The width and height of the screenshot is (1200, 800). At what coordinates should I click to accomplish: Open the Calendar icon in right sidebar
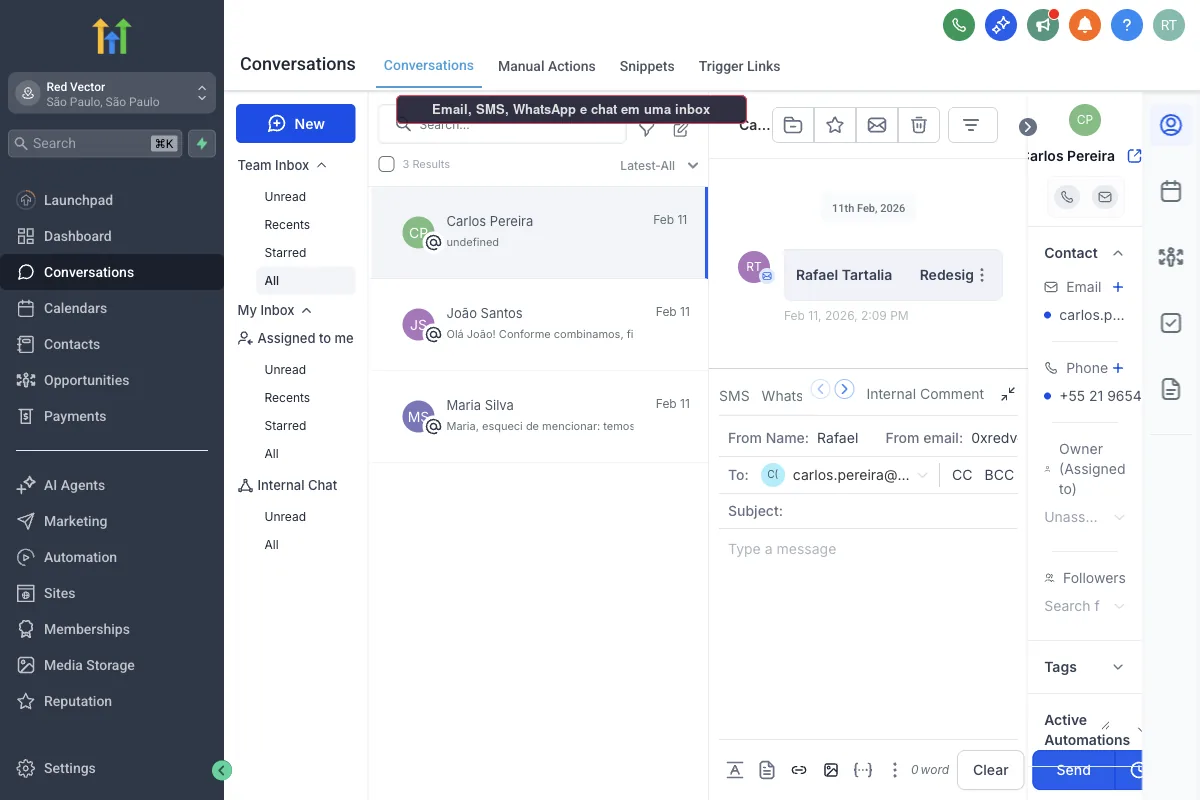coord(1171,190)
